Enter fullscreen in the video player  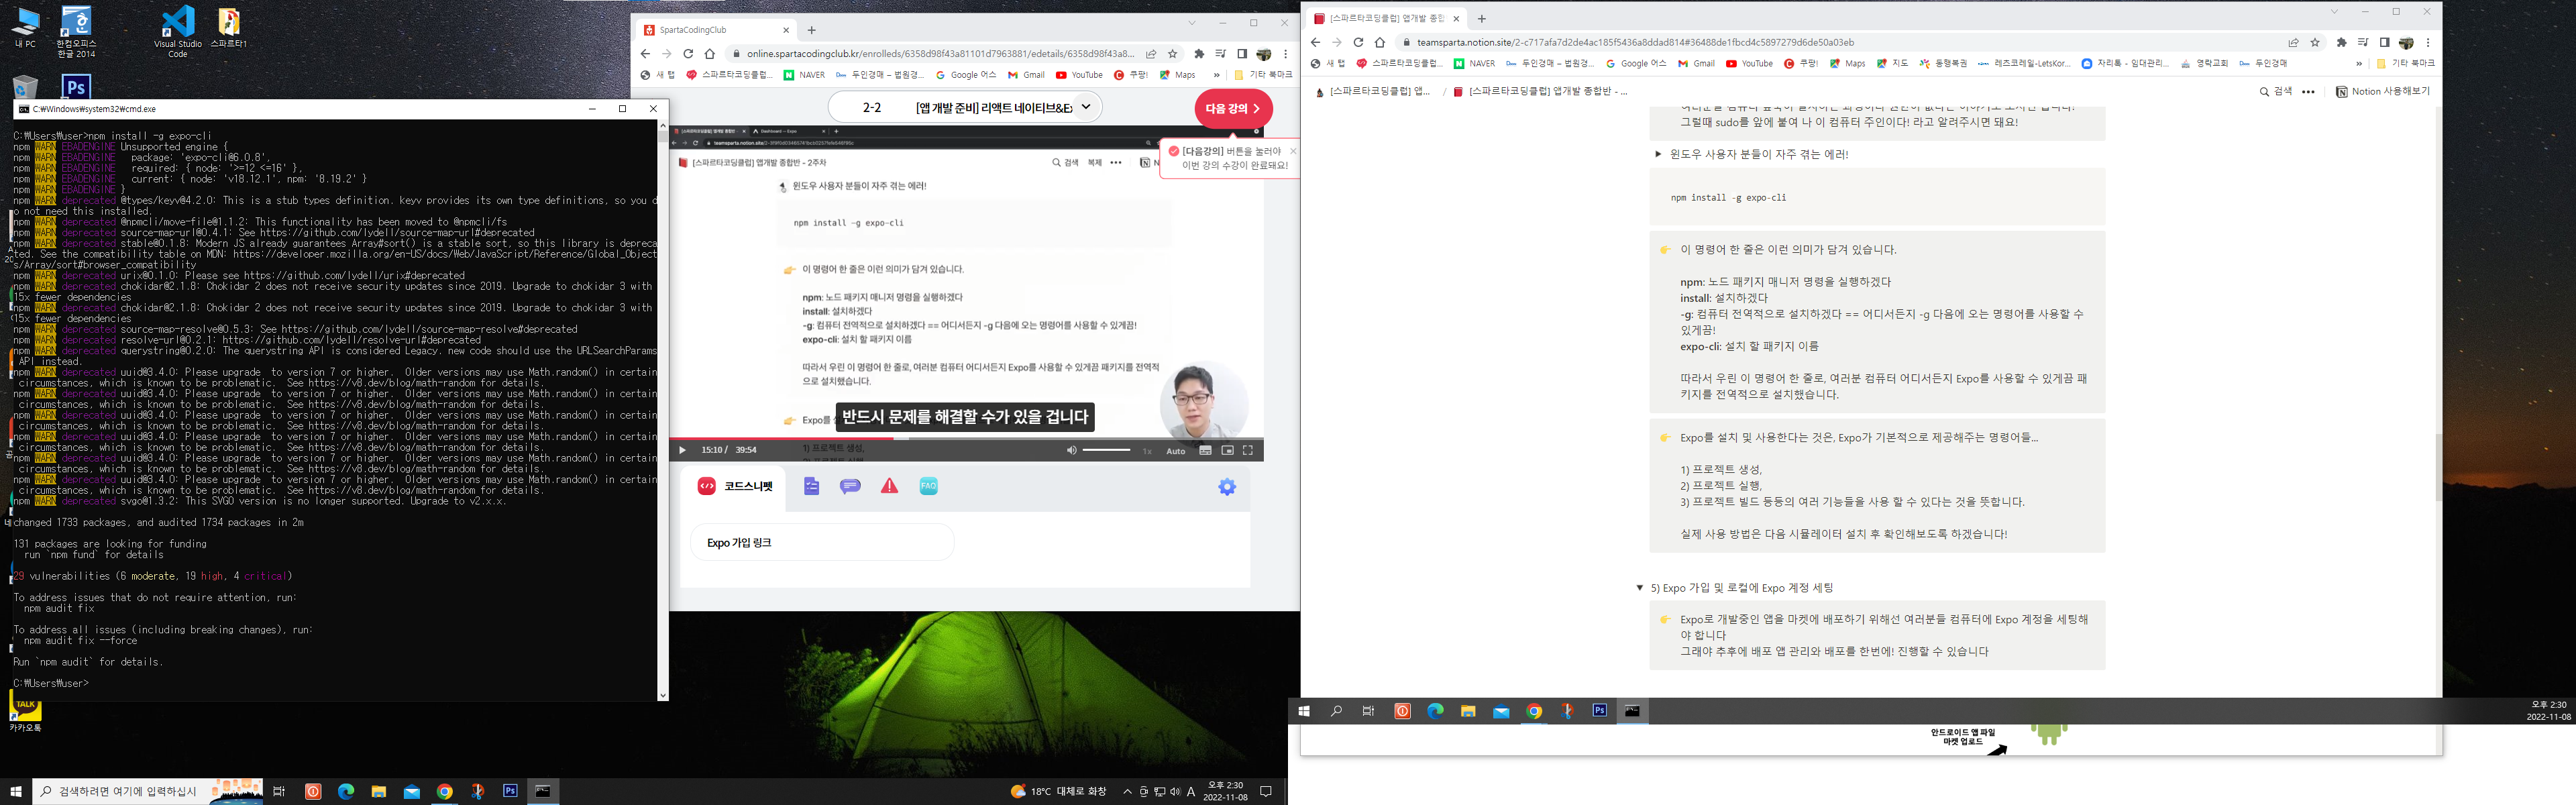(1248, 450)
